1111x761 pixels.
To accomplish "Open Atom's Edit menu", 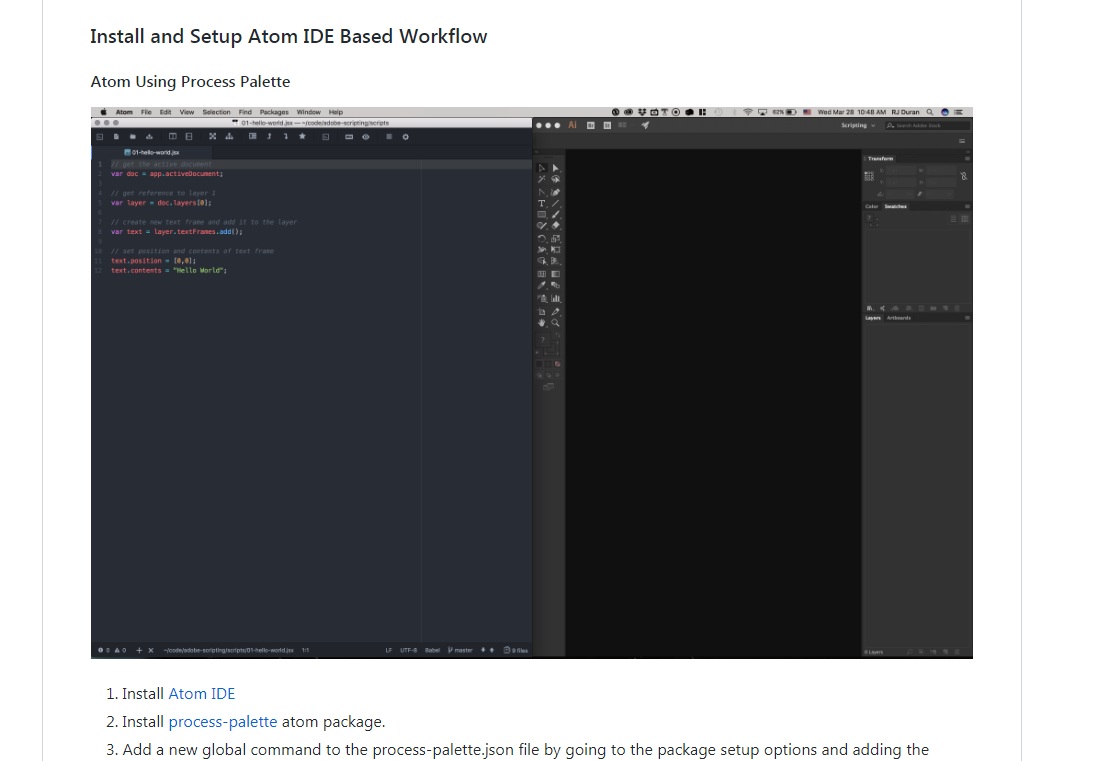I will click(165, 112).
